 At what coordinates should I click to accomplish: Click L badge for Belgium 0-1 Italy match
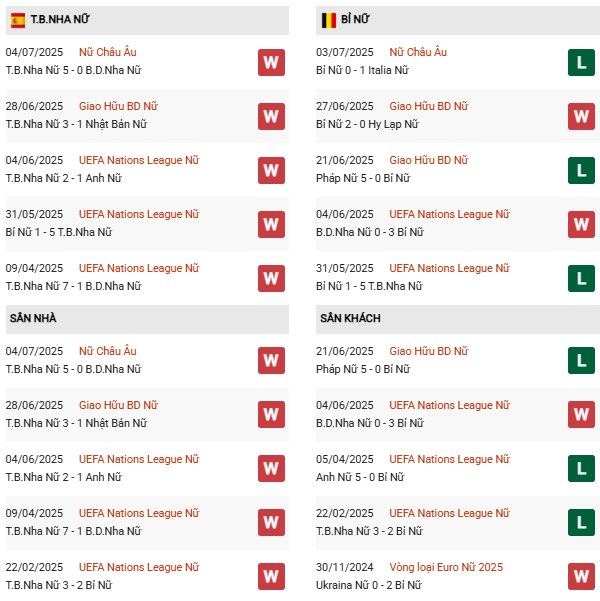click(x=581, y=62)
